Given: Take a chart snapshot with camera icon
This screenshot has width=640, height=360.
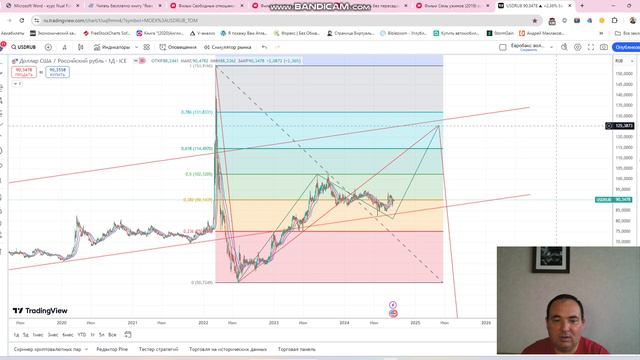Looking at the screenshot, I should click(x=604, y=47).
